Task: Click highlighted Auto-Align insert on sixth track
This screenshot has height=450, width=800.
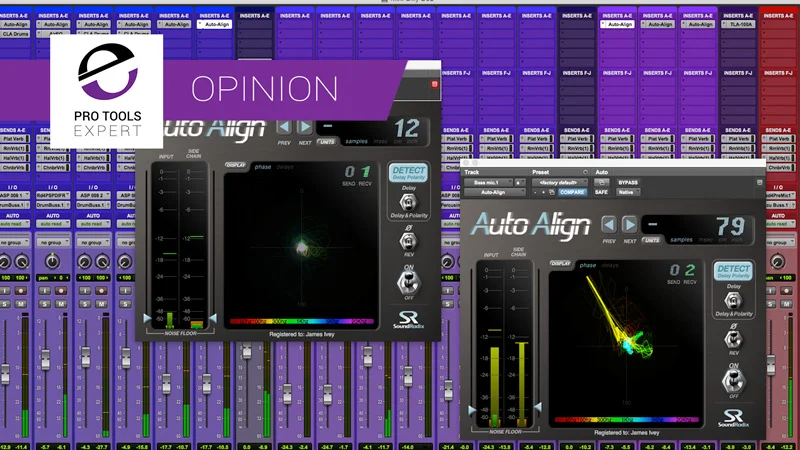Action: point(214,24)
